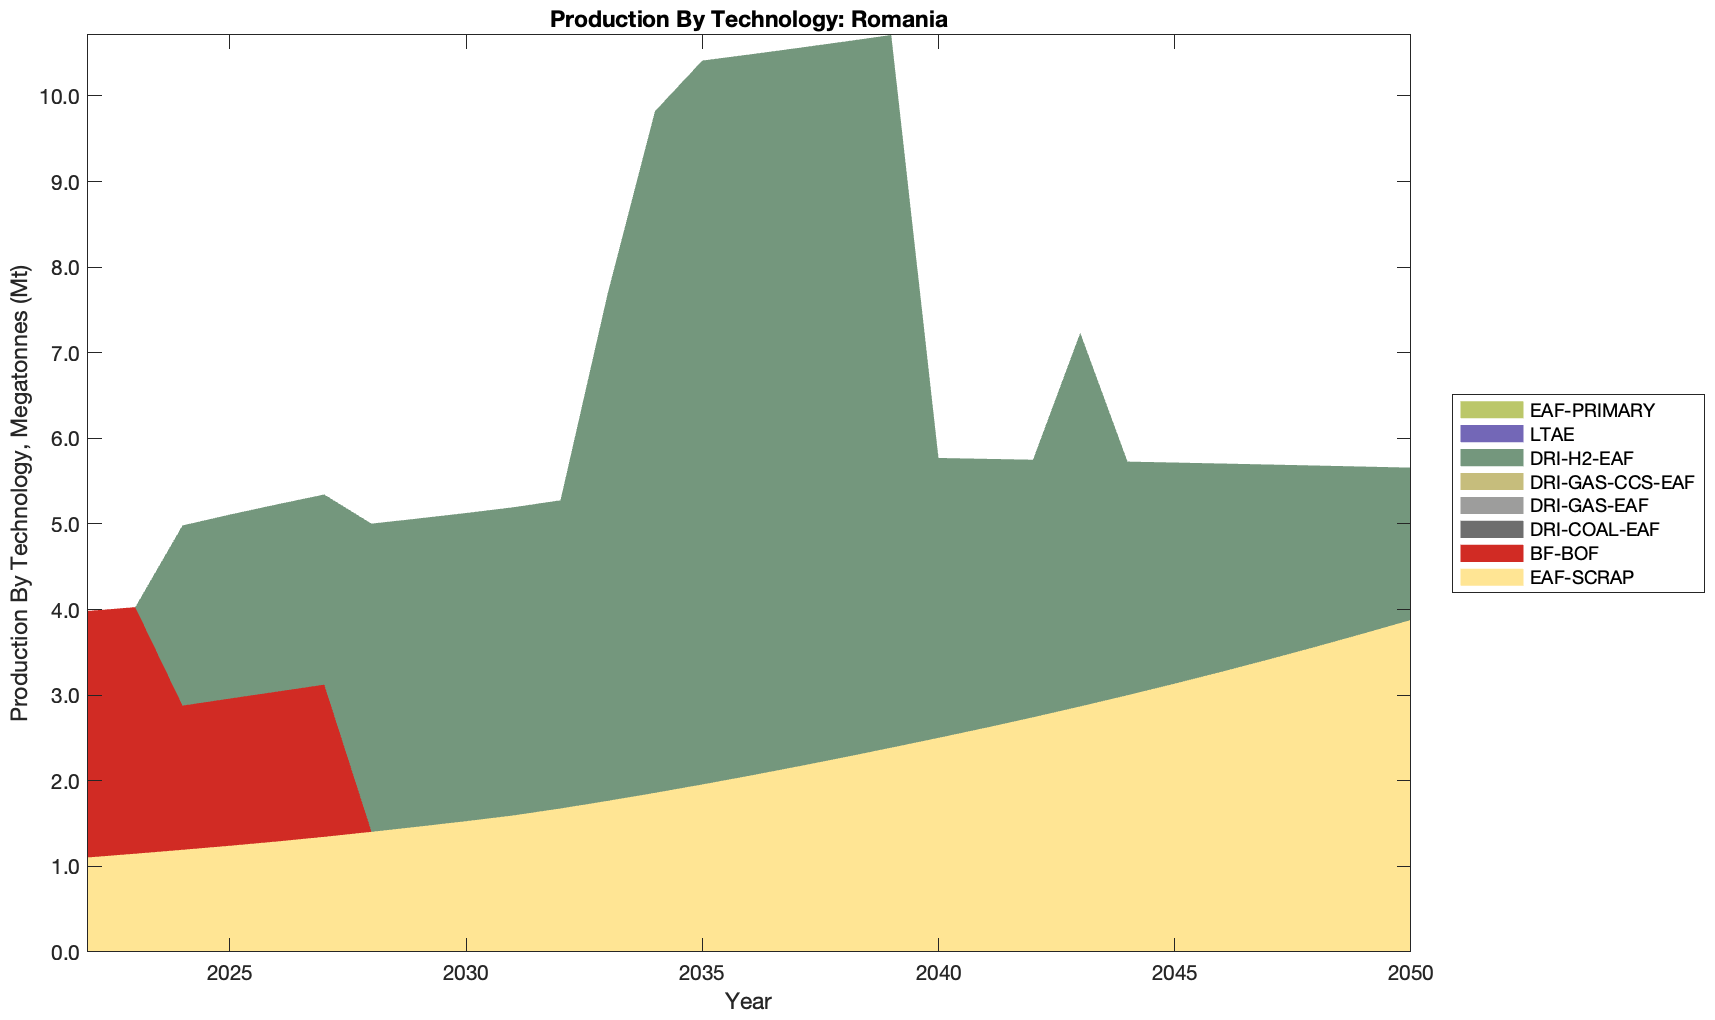Select the y-axis label 'Production By Technology, Megatonnes (Mt)'
Screen dimensions: 1715x1020
[19, 493]
